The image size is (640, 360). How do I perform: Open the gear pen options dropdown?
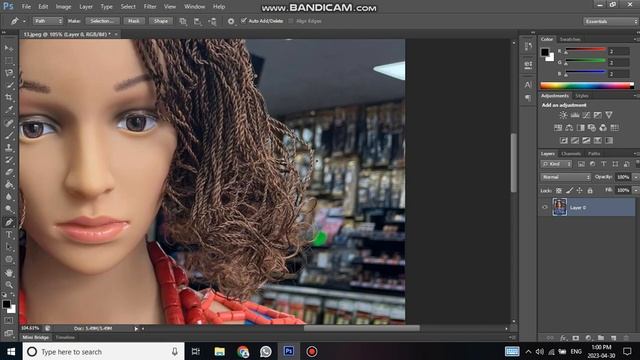point(231,21)
